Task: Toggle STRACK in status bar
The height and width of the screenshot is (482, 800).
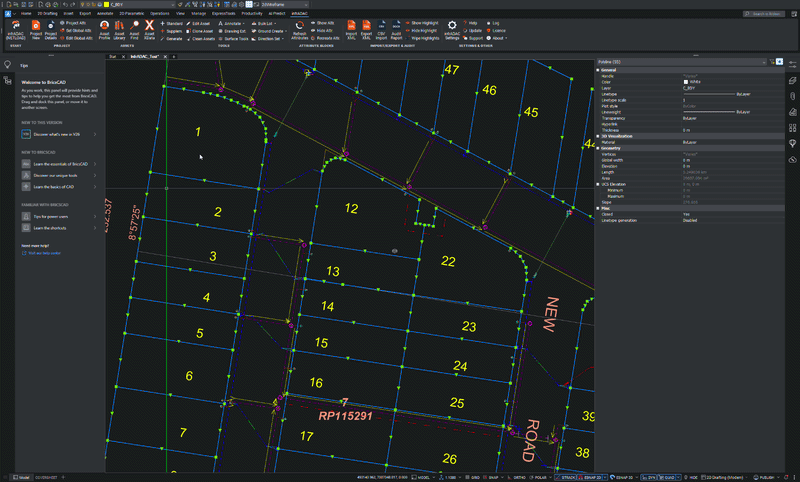Action: tap(566, 478)
